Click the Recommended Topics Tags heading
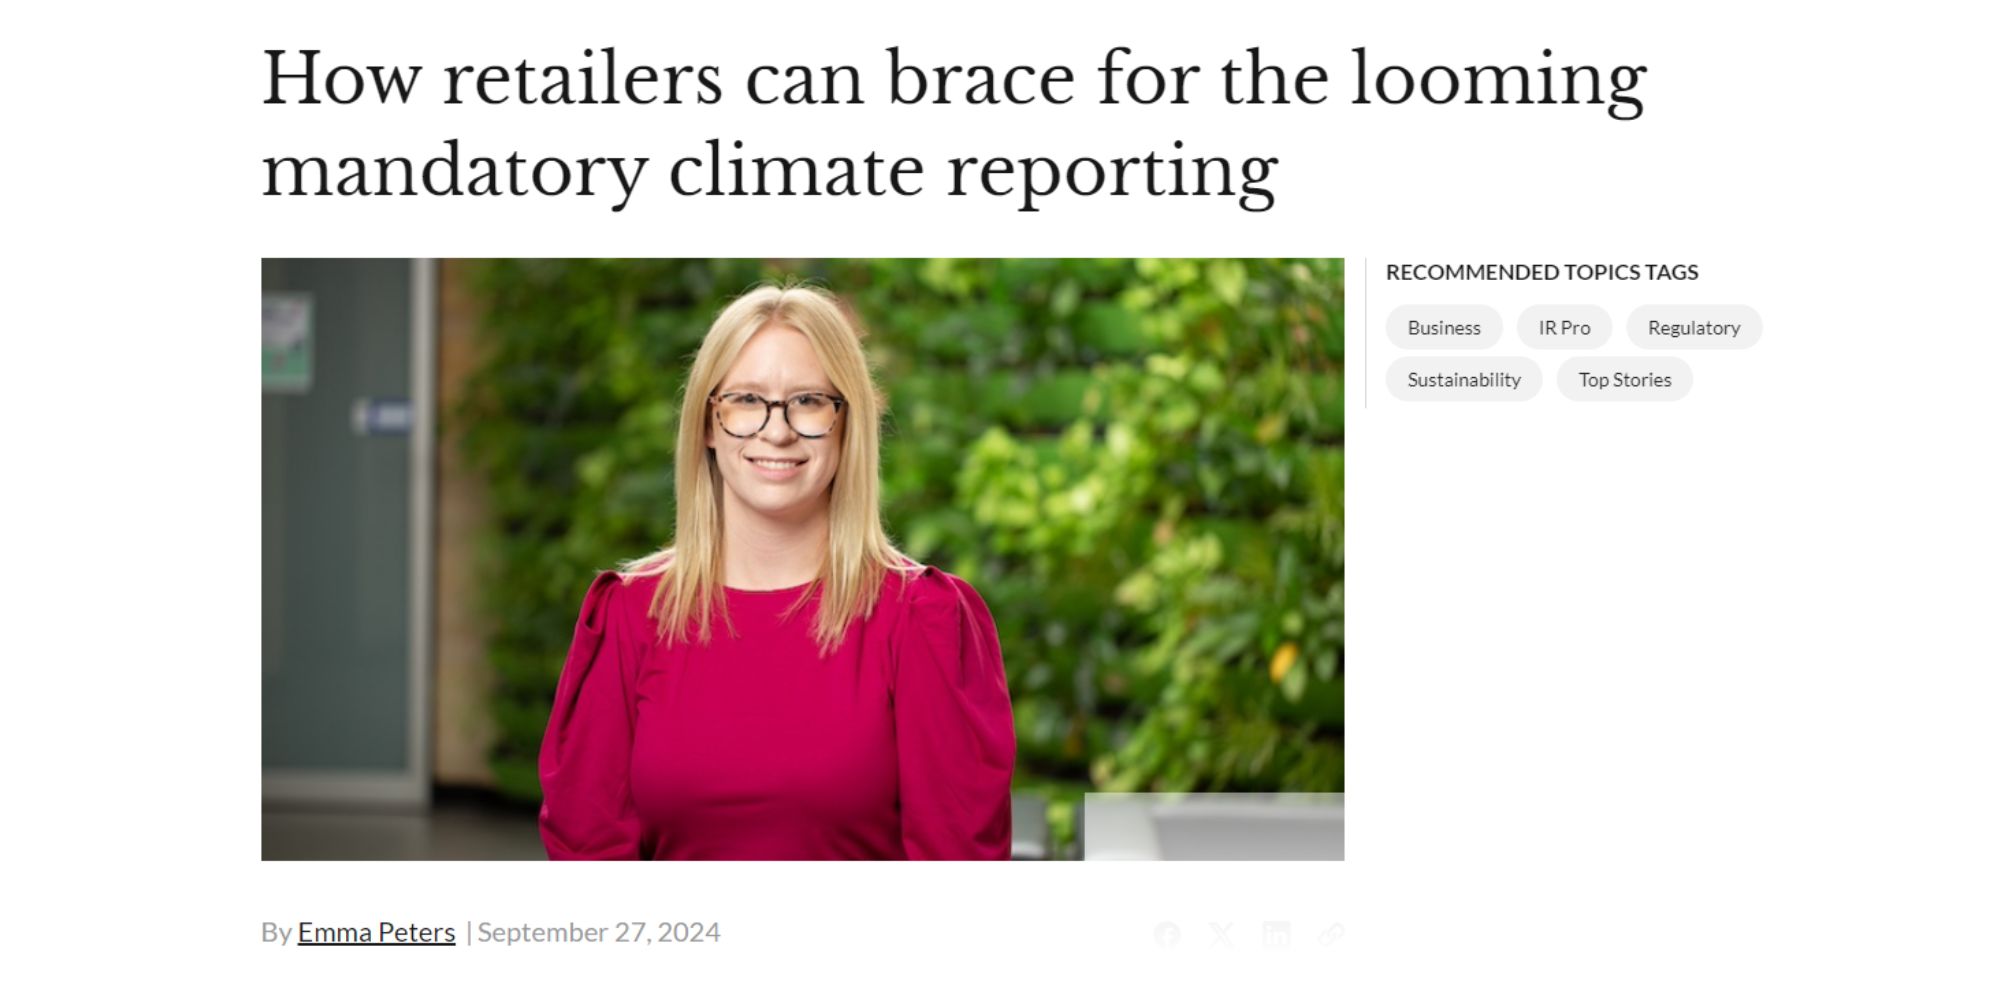This screenshot has width=2000, height=991. tap(1541, 272)
